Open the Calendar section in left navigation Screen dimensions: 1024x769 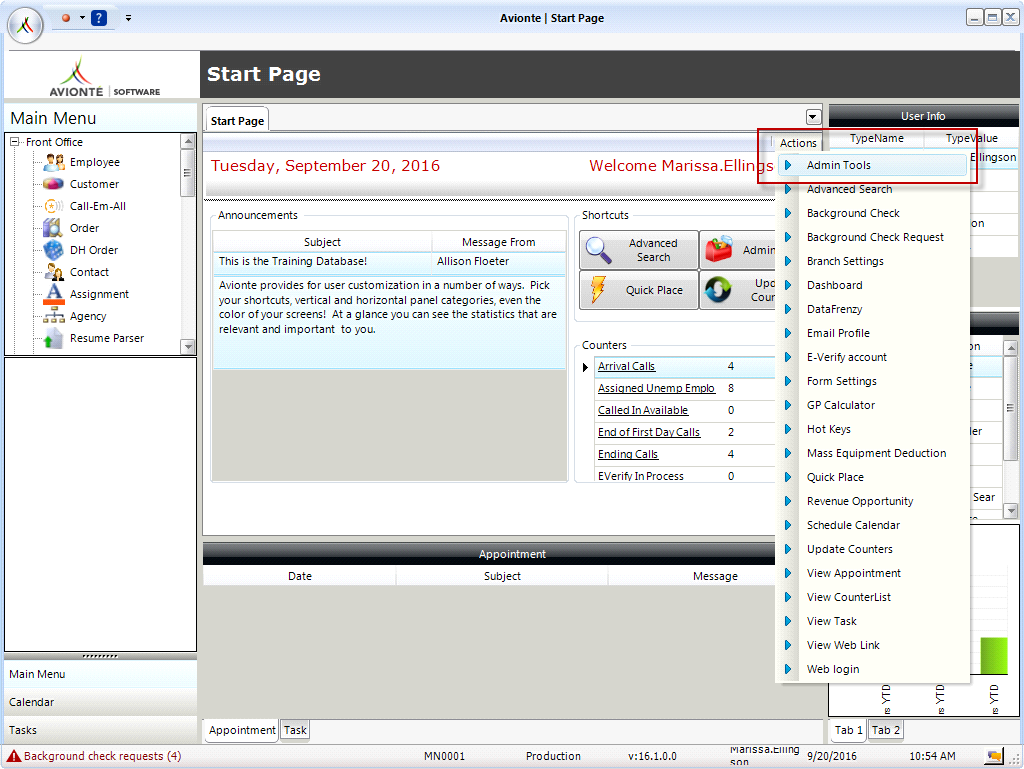coord(100,702)
